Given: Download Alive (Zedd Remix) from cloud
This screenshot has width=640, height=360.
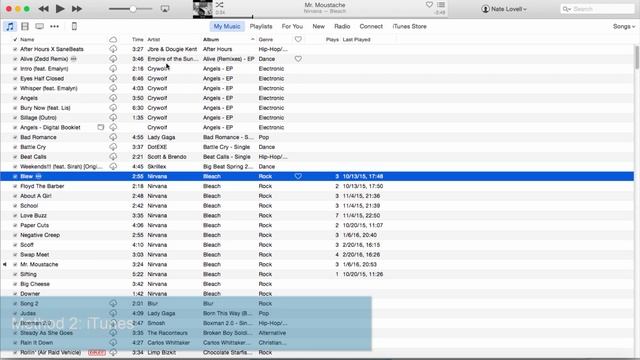Looking at the screenshot, I should click(x=113, y=59).
